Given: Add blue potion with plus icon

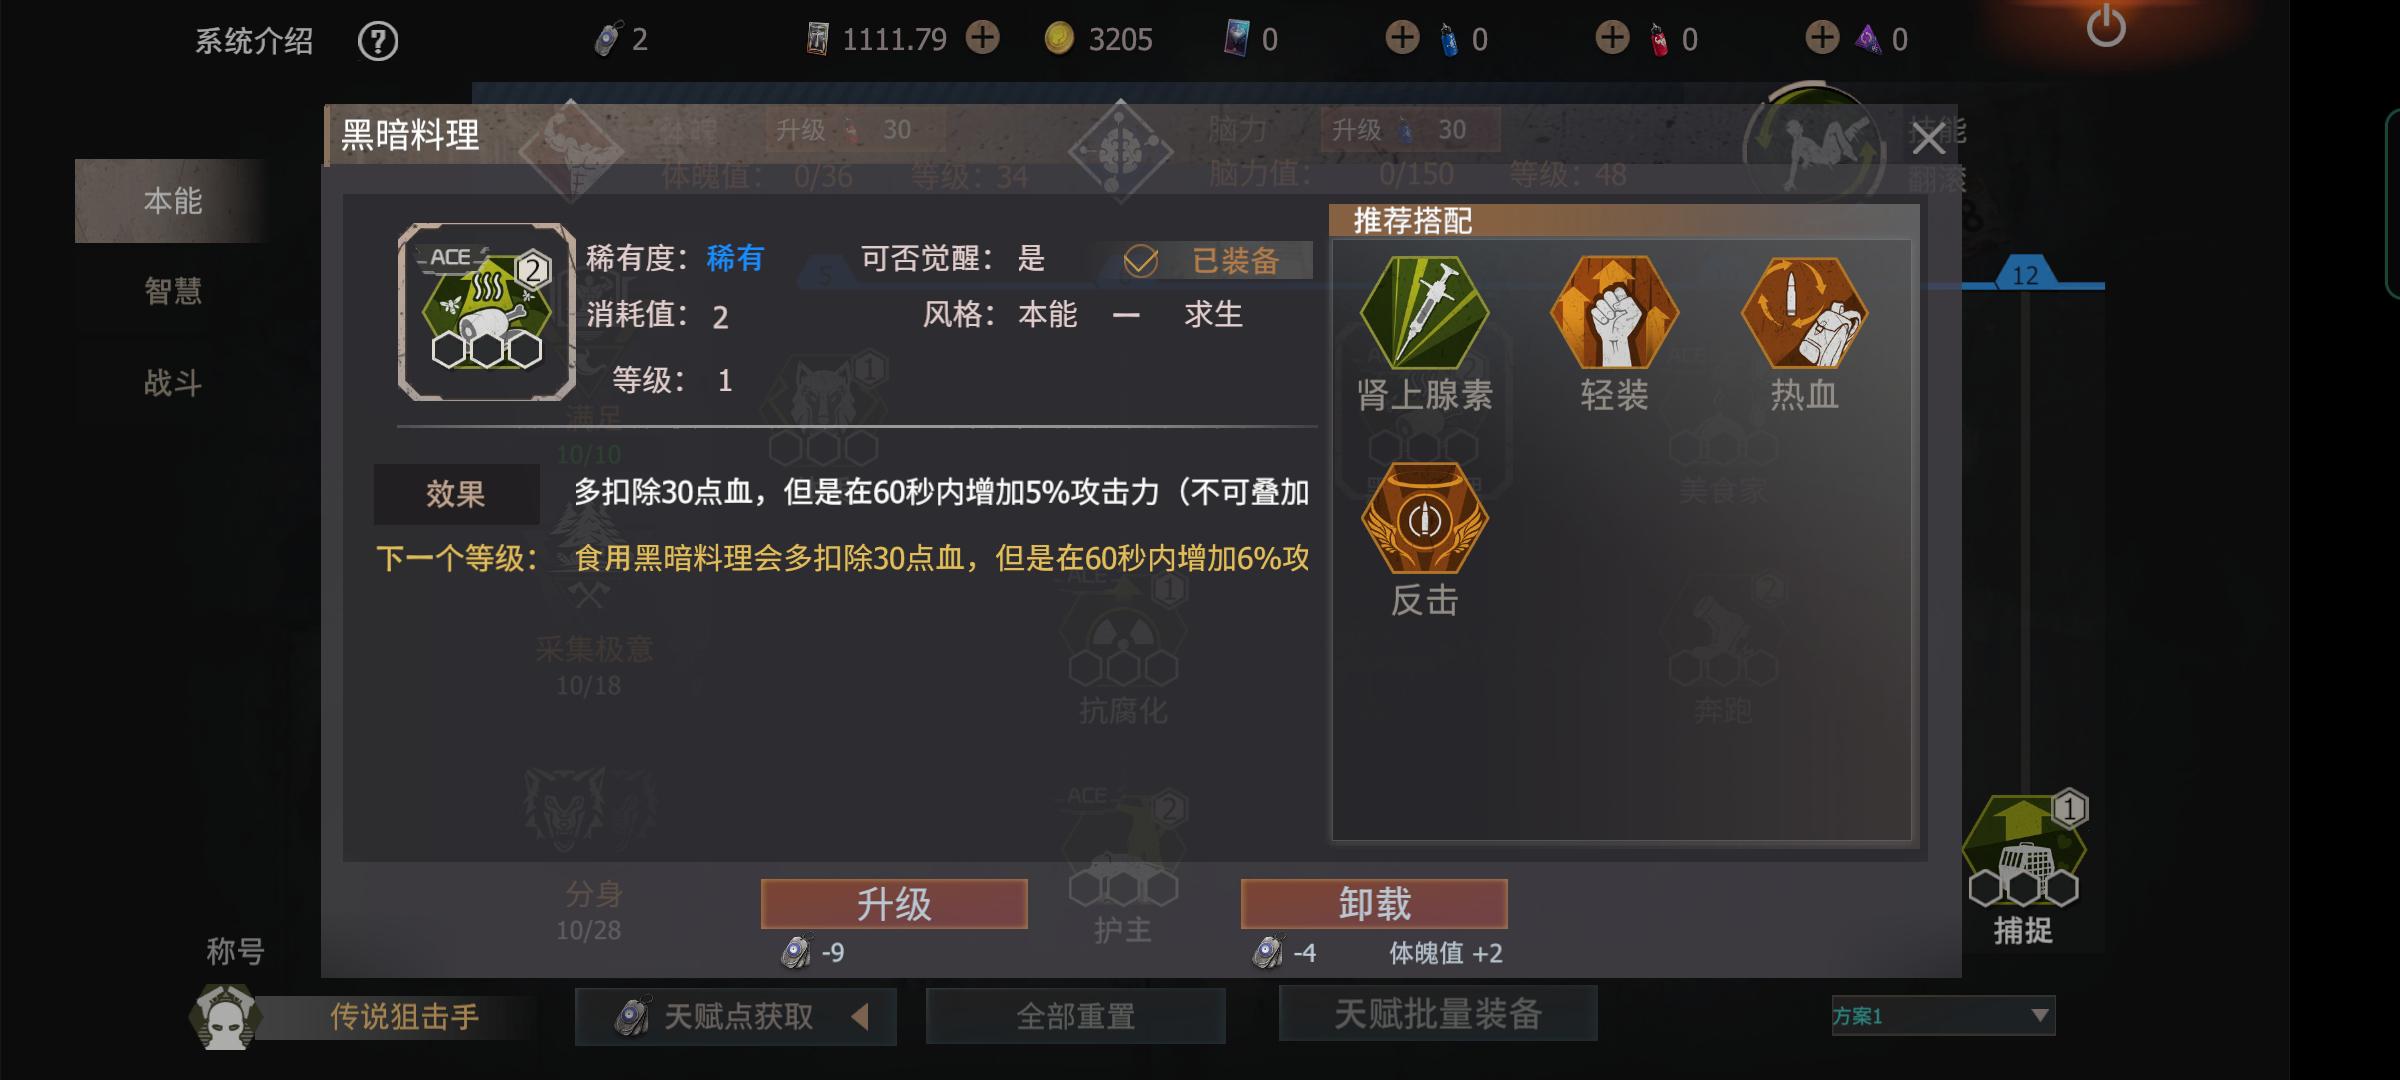Looking at the screenshot, I should 1402,38.
